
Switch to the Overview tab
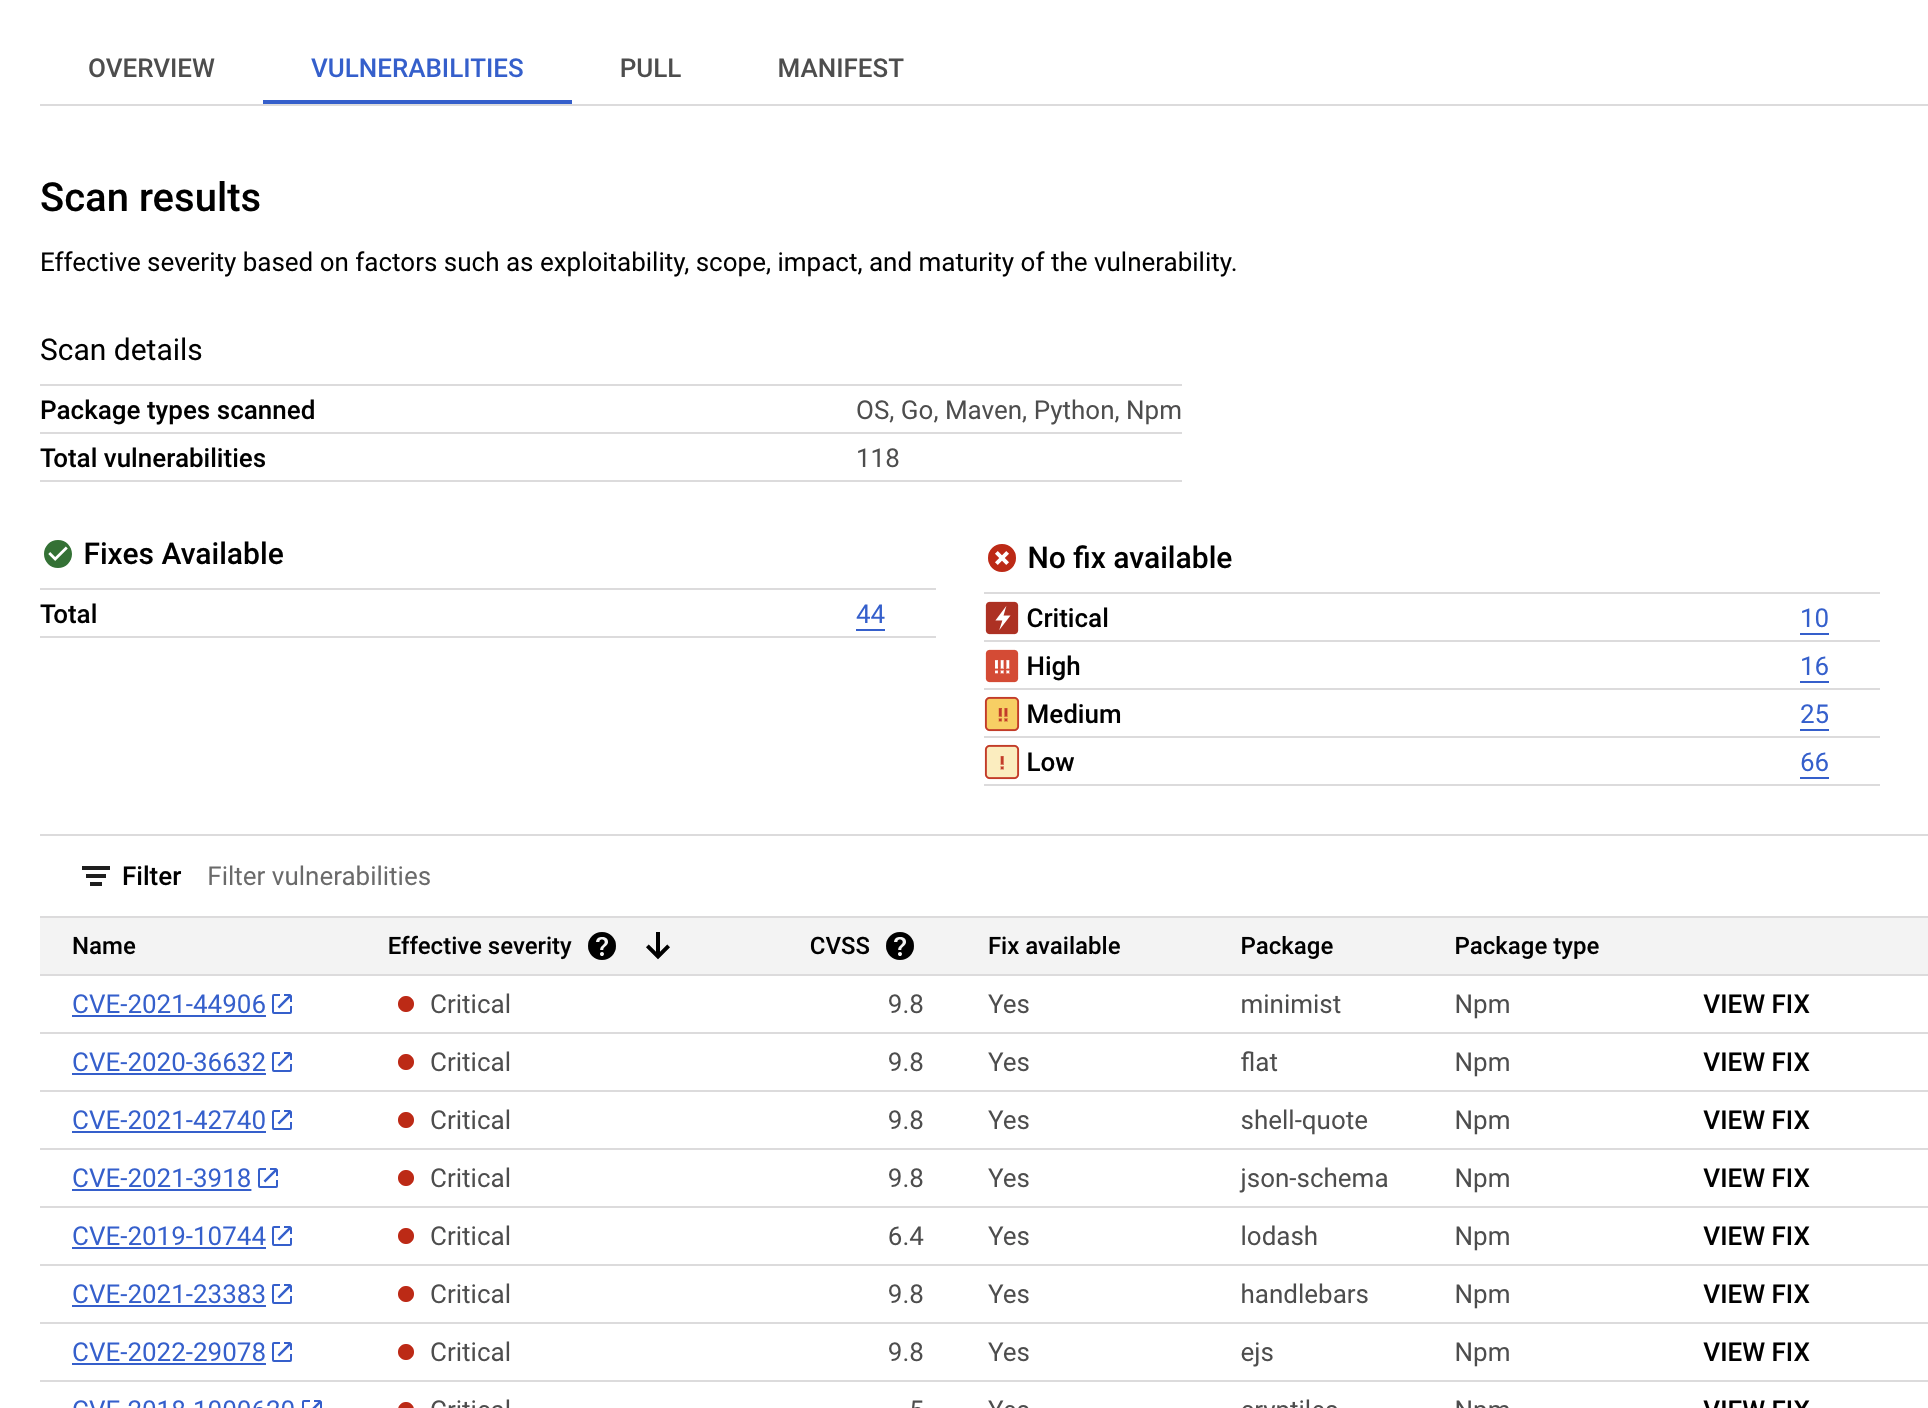click(x=150, y=68)
